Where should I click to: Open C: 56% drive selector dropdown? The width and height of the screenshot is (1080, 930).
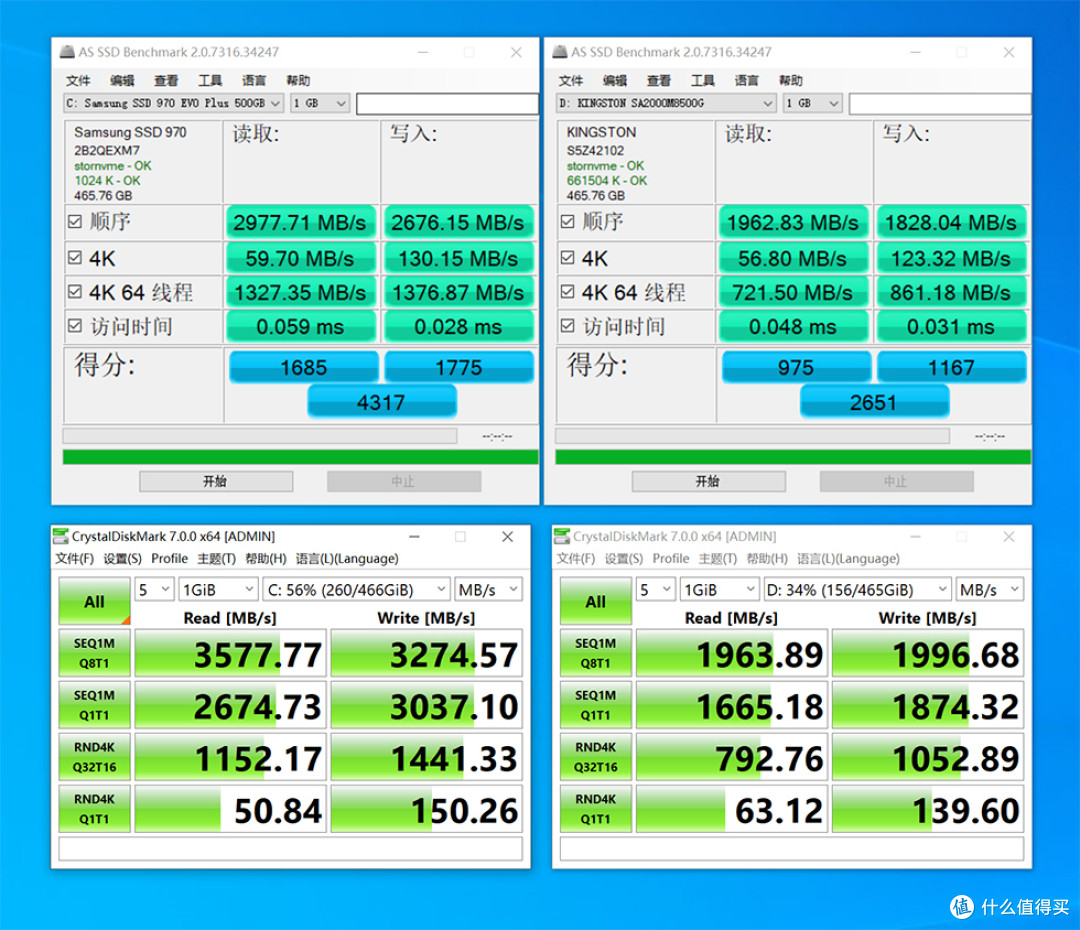(356, 590)
